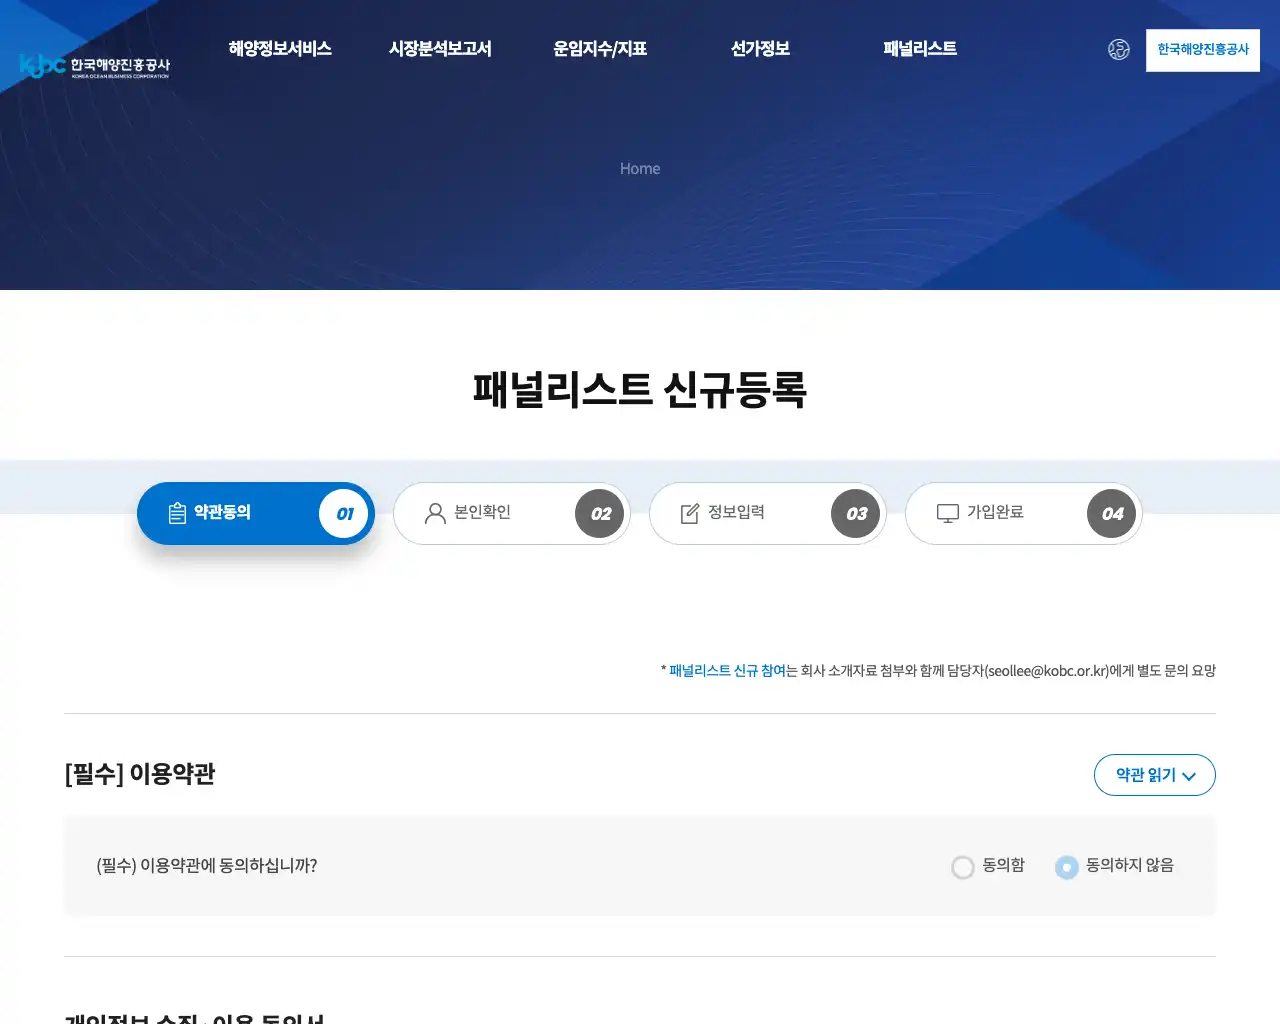Click the 02 step number badge
This screenshot has height=1024, width=1280.
click(600, 514)
